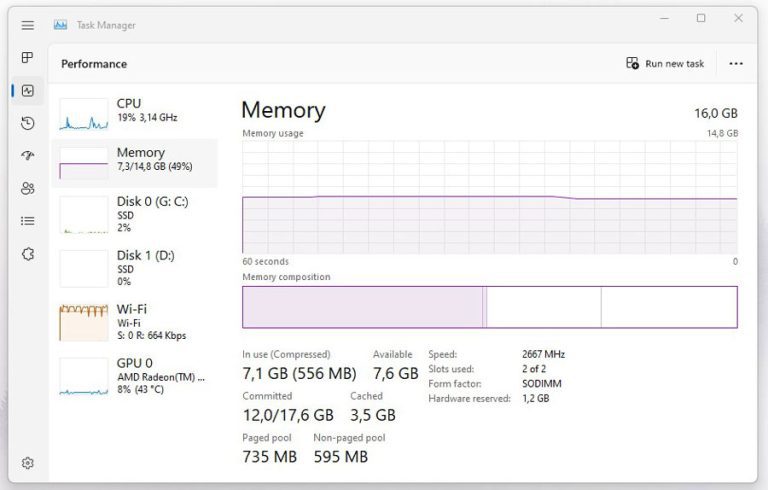Viewport: 768px width, 490px height.
Task: Go to the Processes page icon
Action: pos(28,58)
